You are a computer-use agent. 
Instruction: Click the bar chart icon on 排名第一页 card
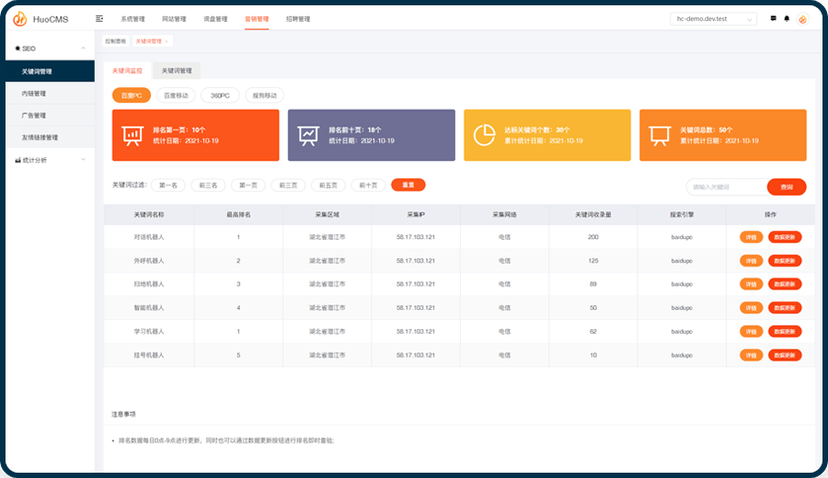tap(131, 135)
